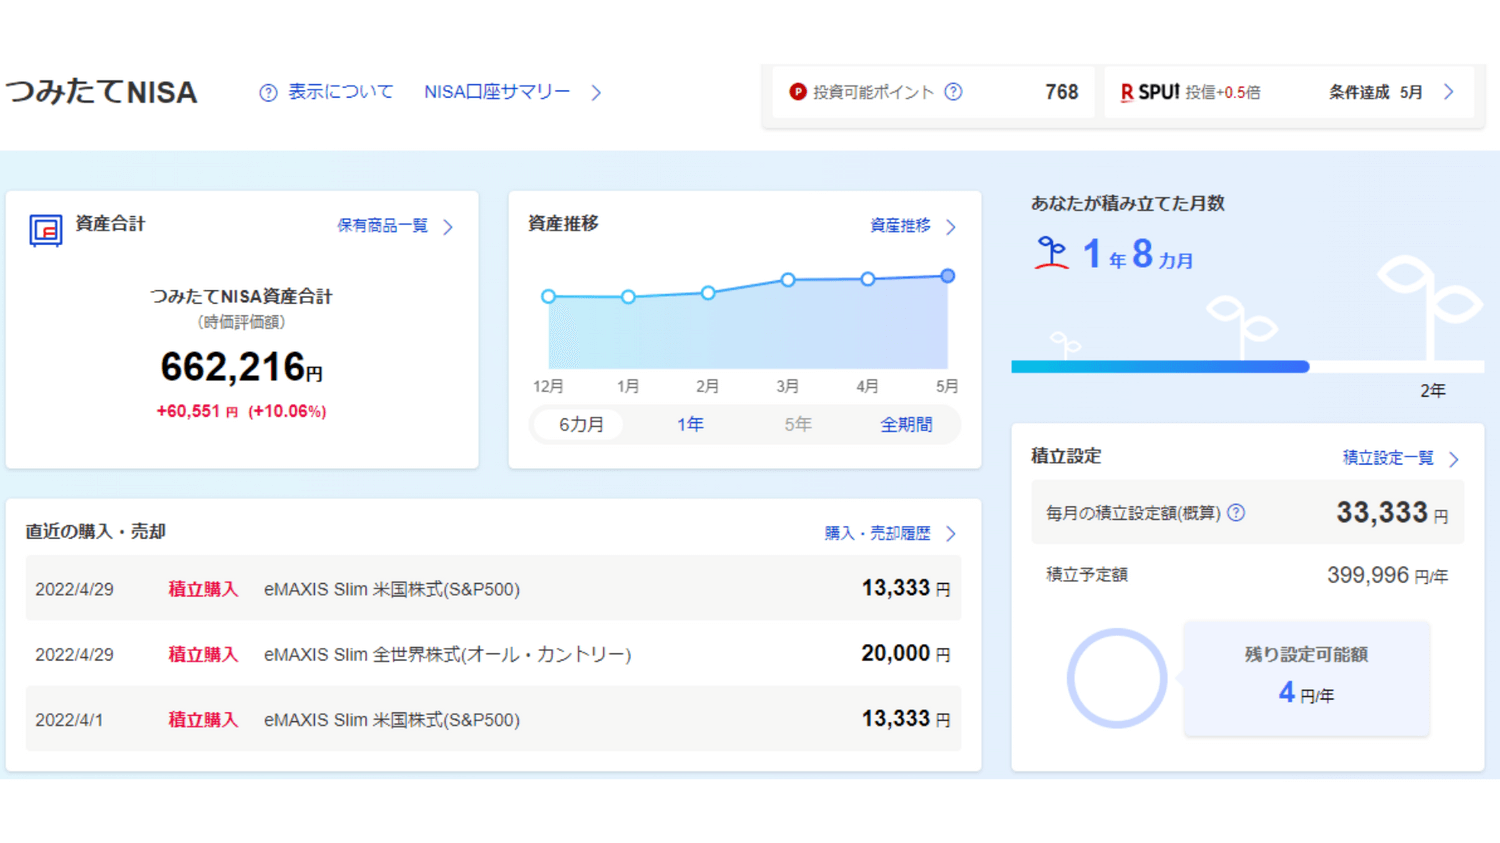This screenshot has height=843, width=1500.
Task: Click the 33,333円 monthly amount
Action: (x=1392, y=513)
